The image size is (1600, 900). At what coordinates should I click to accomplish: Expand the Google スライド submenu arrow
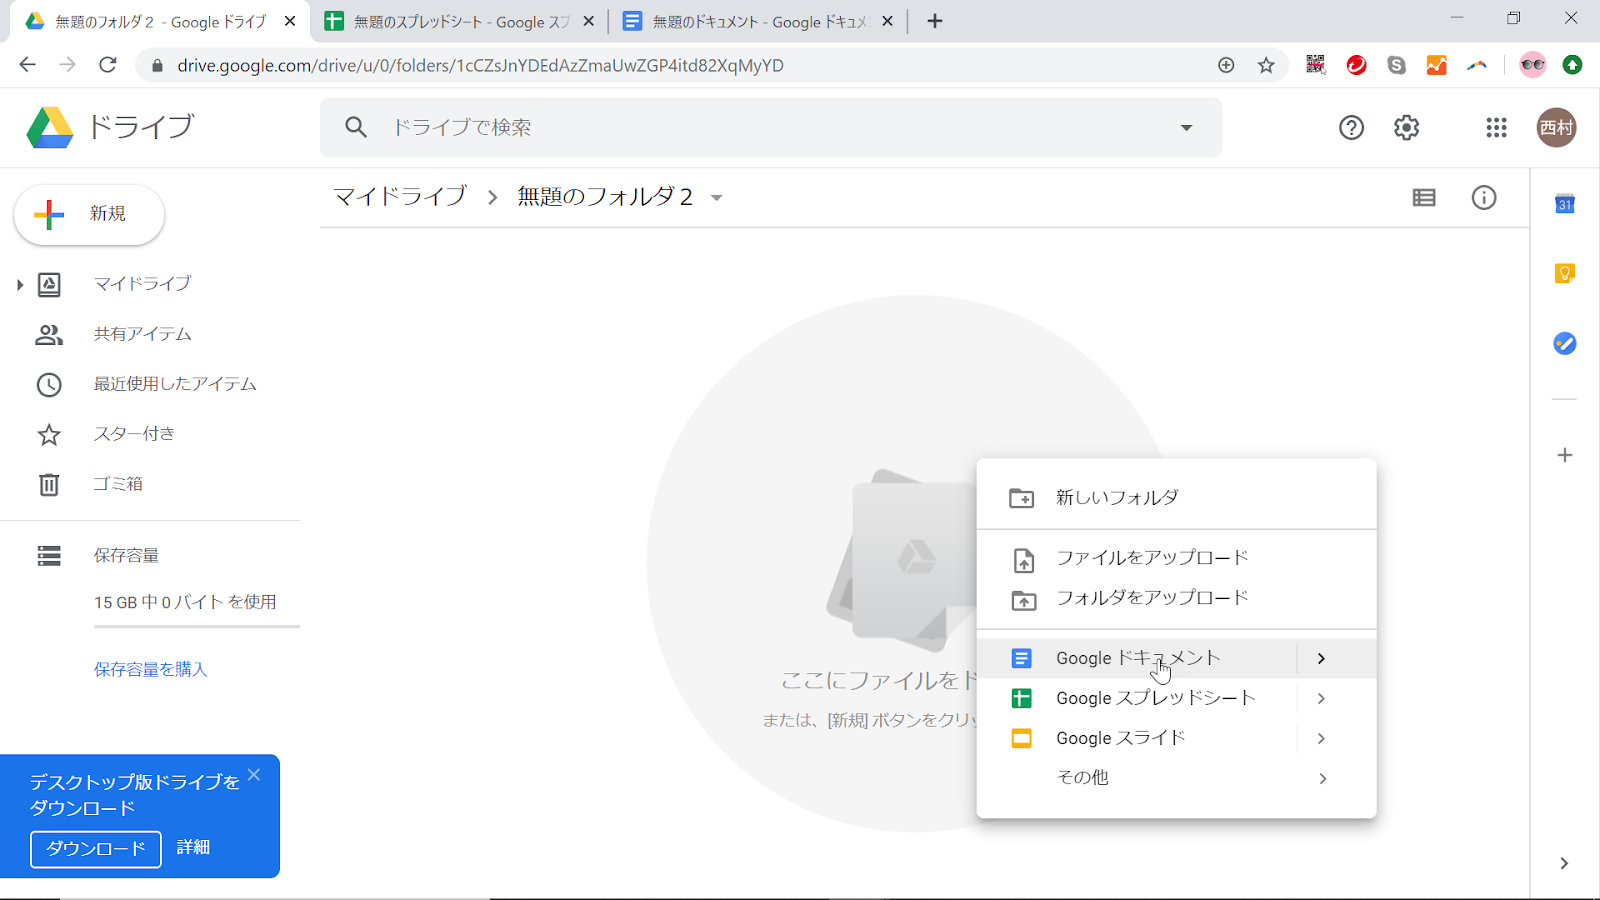(1321, 738)
